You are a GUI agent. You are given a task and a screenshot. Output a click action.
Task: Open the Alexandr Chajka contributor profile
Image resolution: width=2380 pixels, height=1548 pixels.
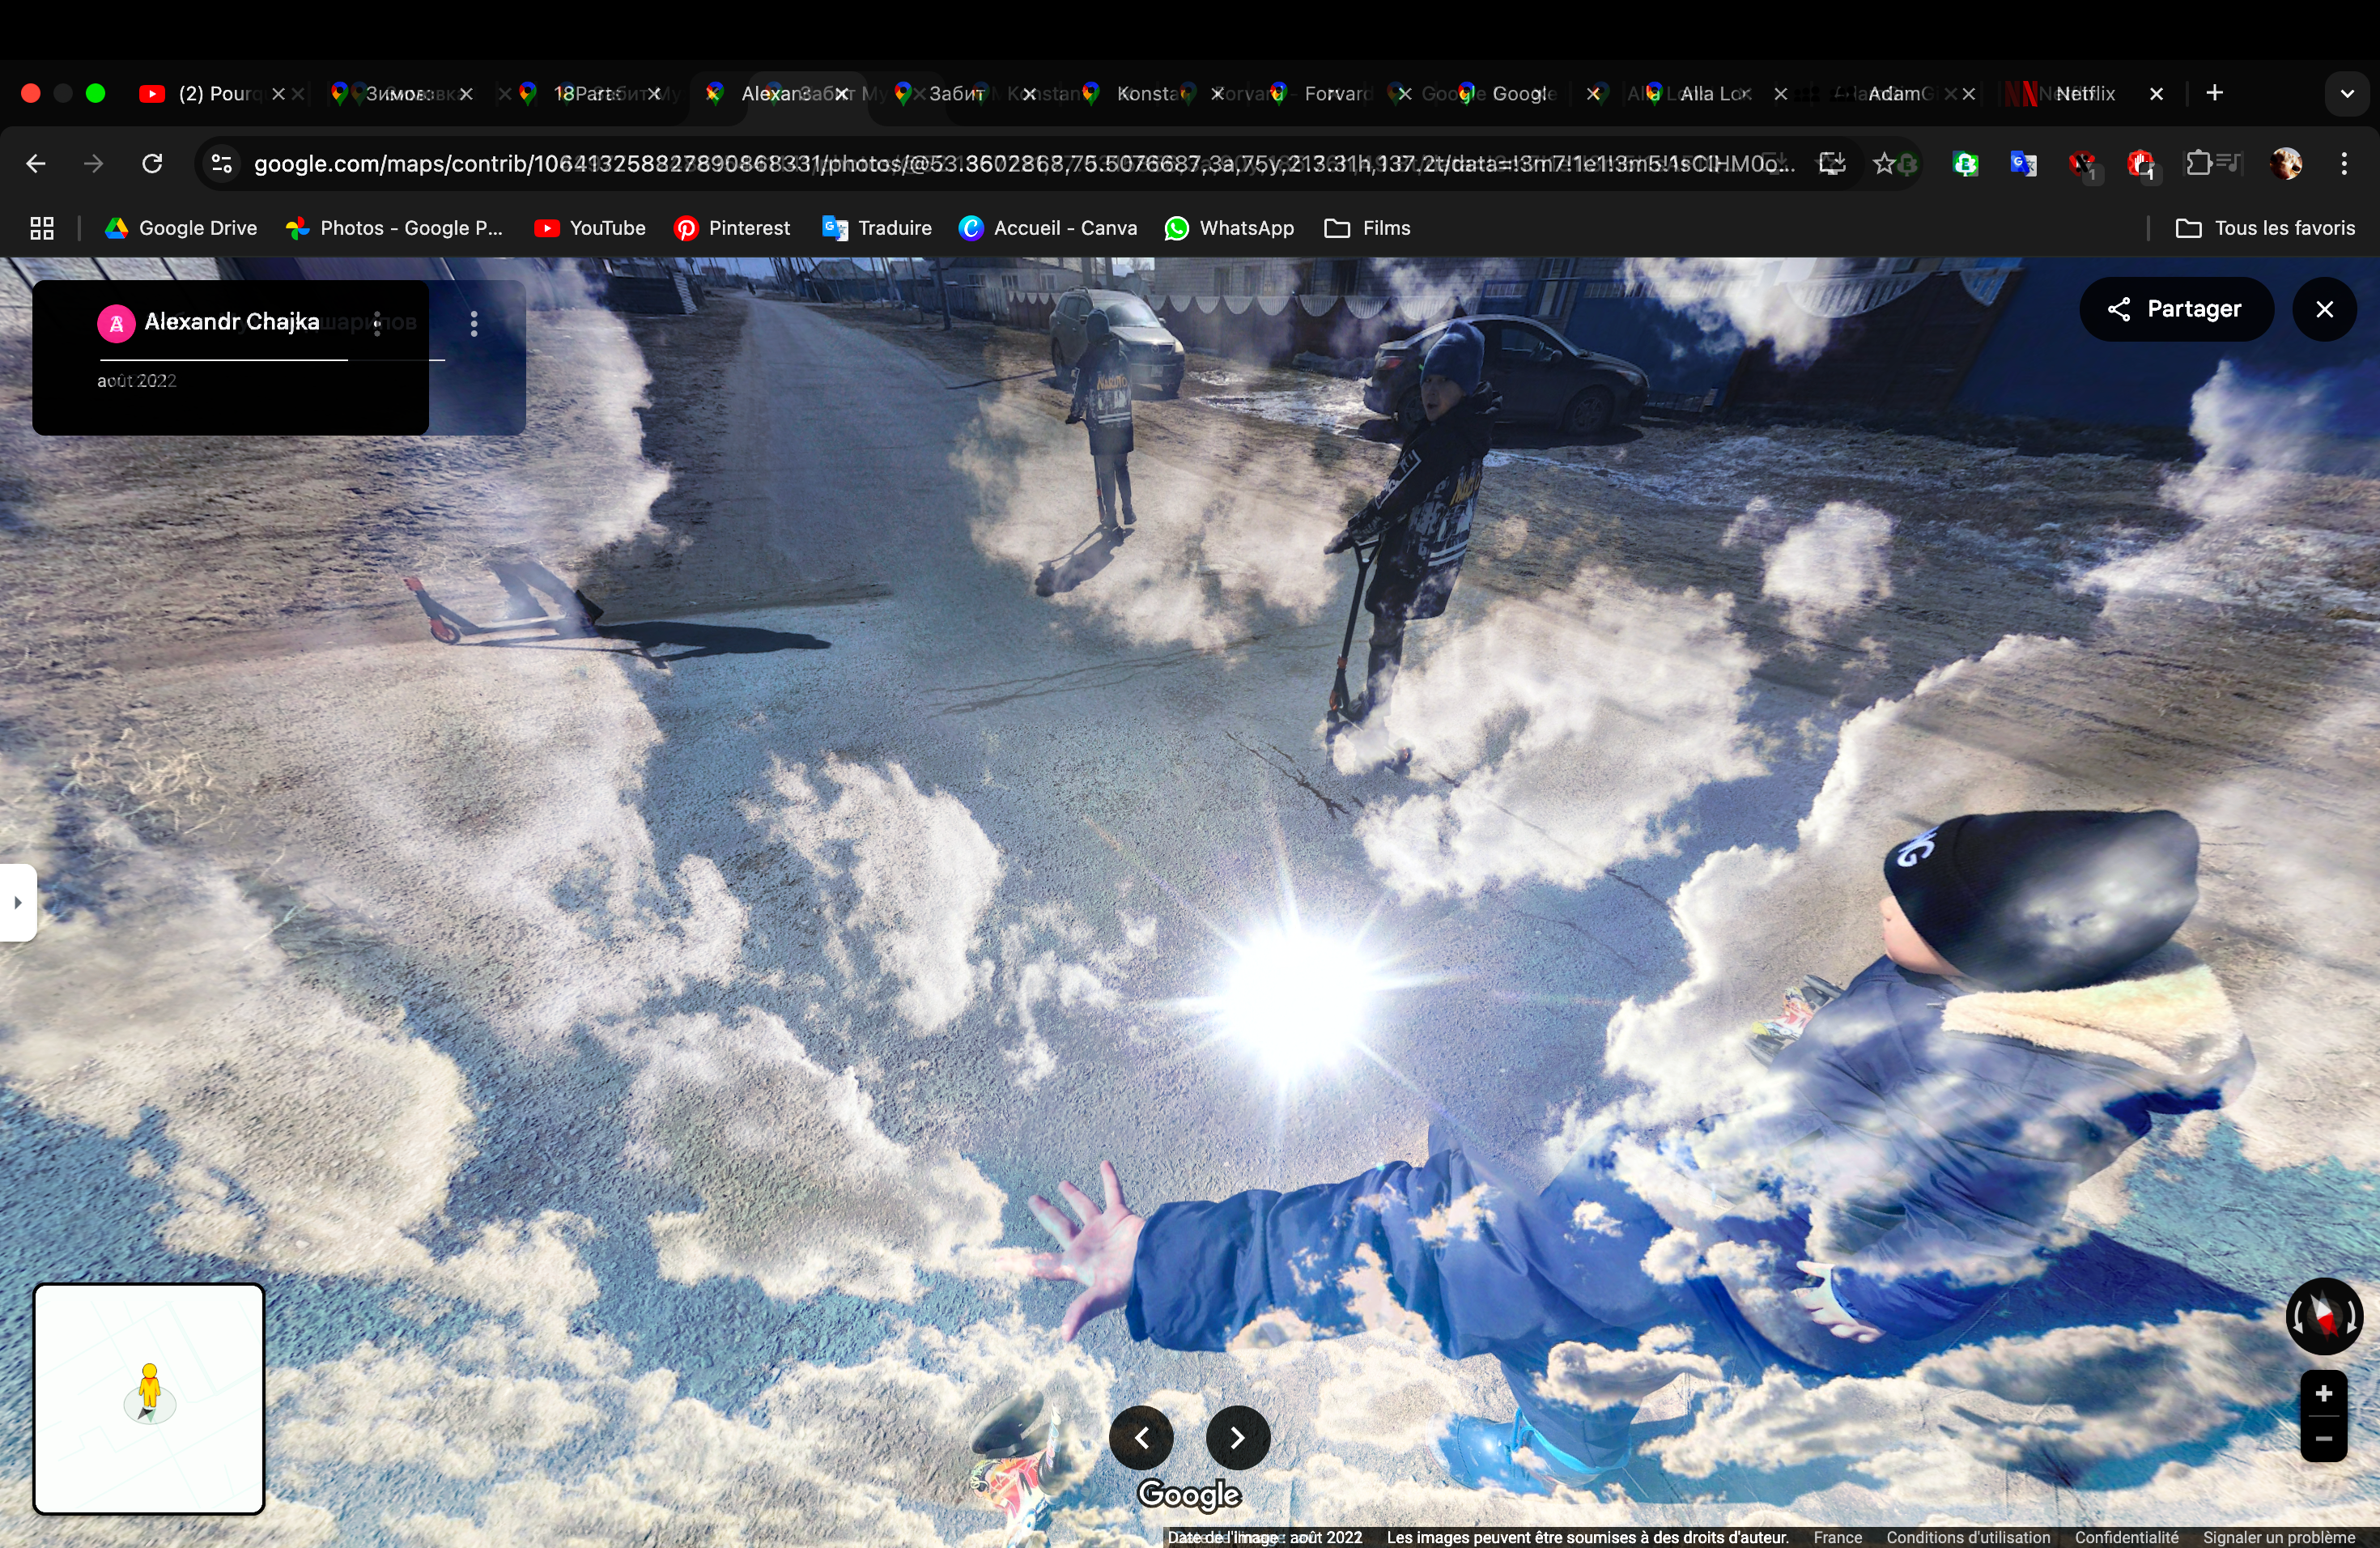(x=231, y=321)
